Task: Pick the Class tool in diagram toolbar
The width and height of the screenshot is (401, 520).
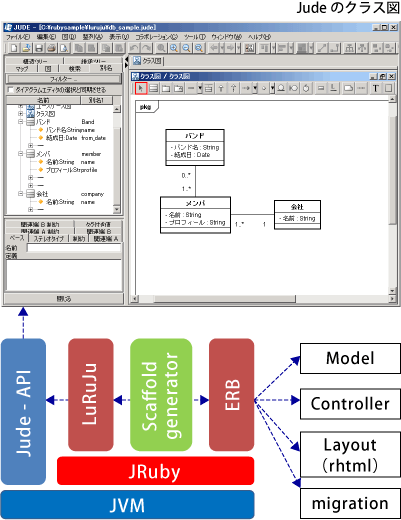Action: tap(153, 88)
